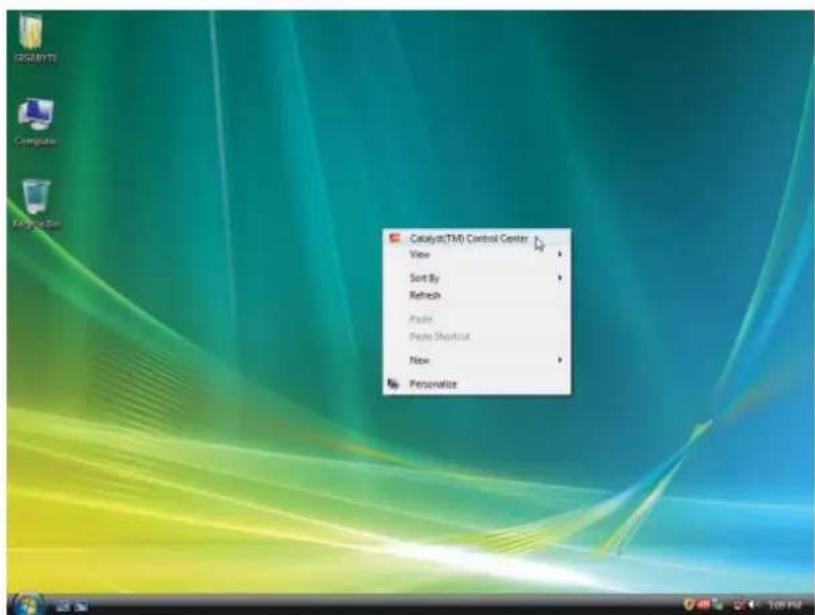Expand the View submenu arrow
Screen dimensions: 815x615
point(560,254)
